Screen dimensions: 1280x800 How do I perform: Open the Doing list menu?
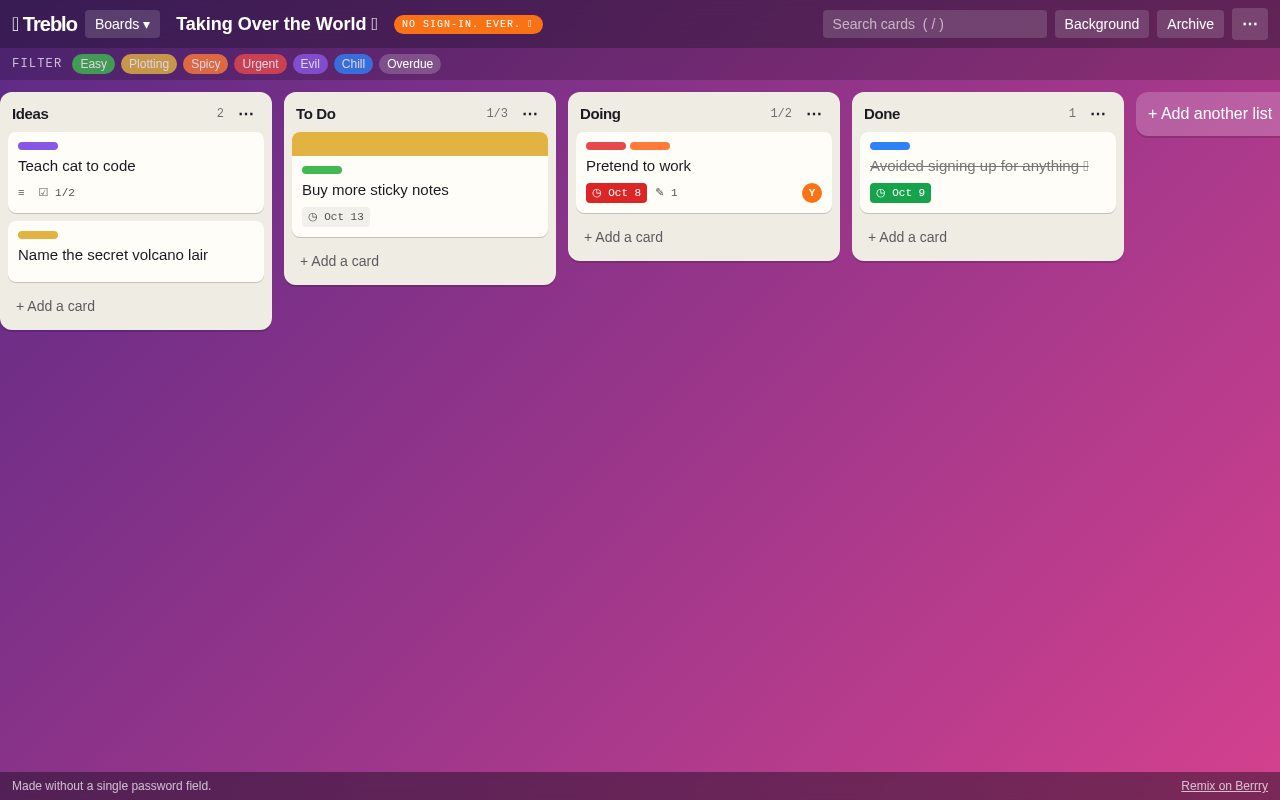814,114
